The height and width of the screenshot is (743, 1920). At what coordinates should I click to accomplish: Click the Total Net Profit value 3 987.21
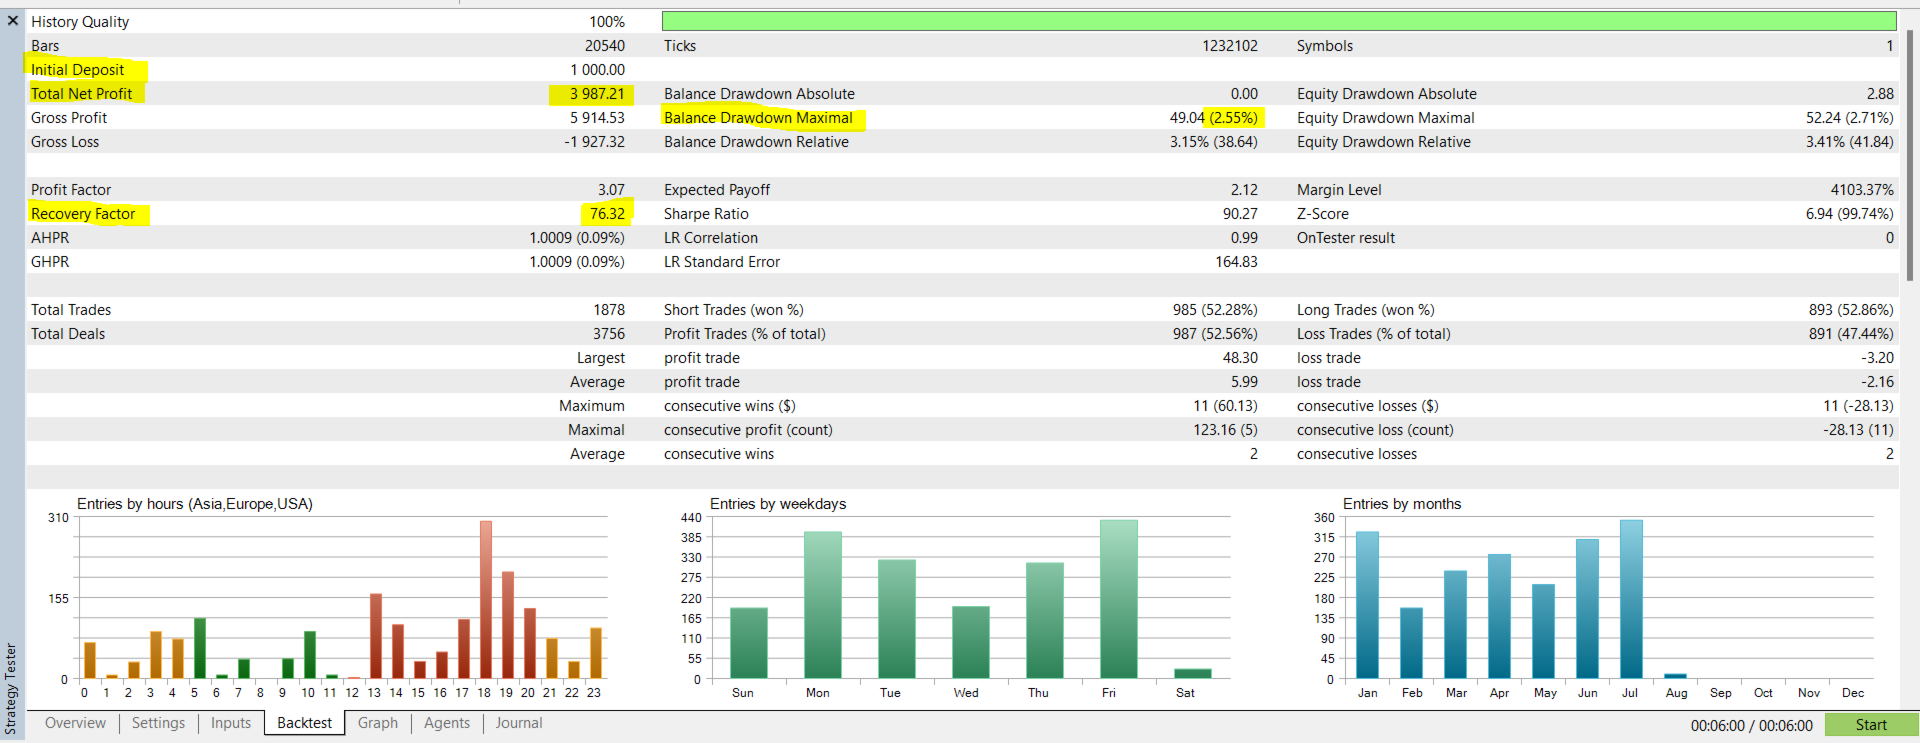(x=597, y=94)
